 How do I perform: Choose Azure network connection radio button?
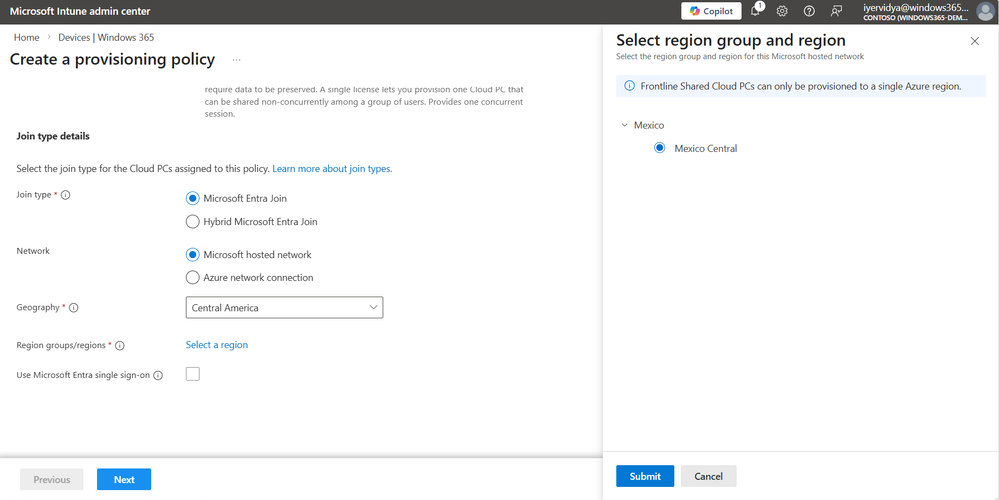pos(193,277)
